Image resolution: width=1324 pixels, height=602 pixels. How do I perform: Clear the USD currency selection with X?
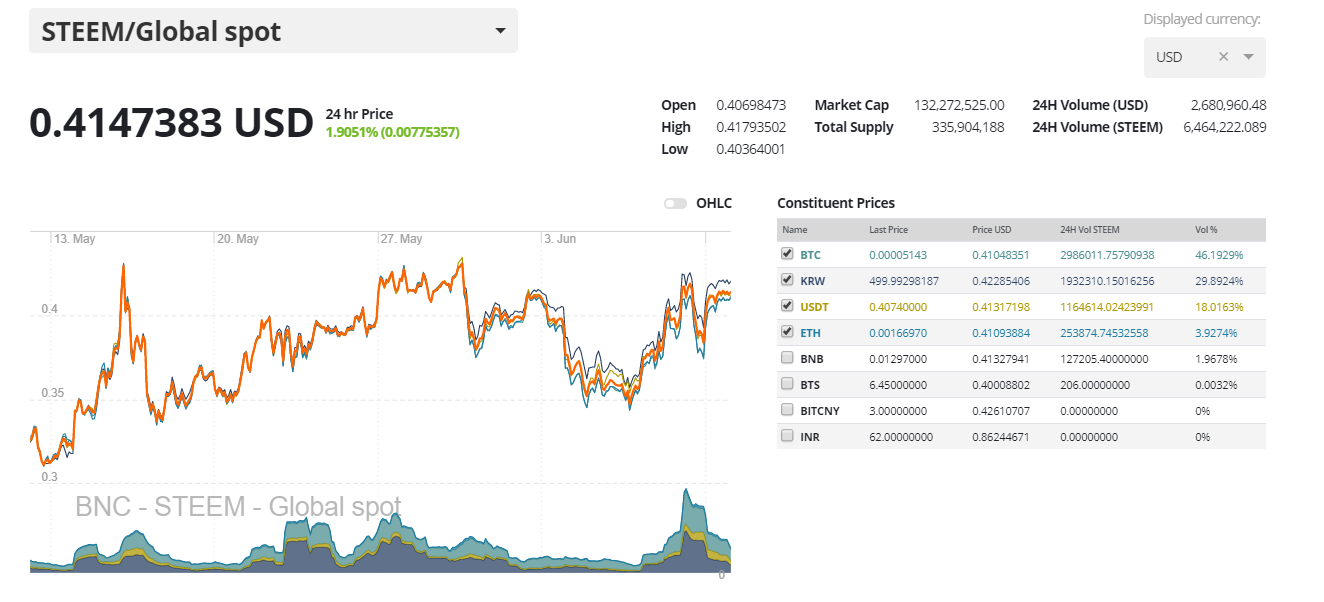click(1223, 57)
